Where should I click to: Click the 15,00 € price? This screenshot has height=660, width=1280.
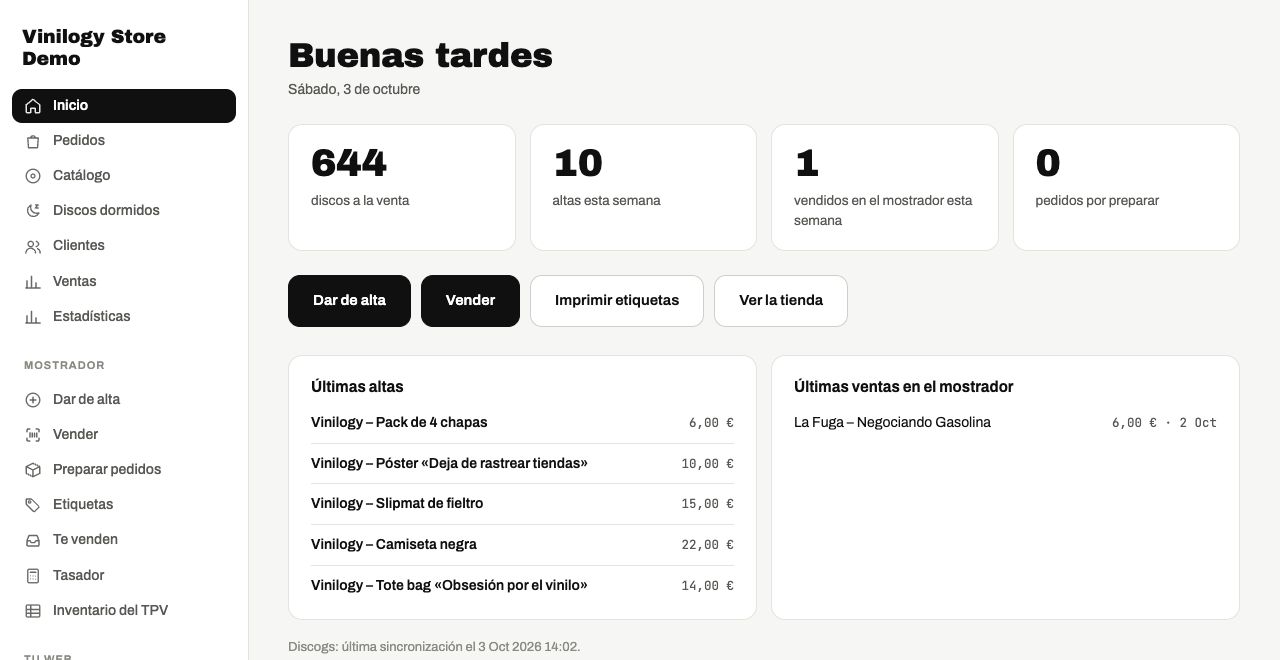(x=707, y=504)
